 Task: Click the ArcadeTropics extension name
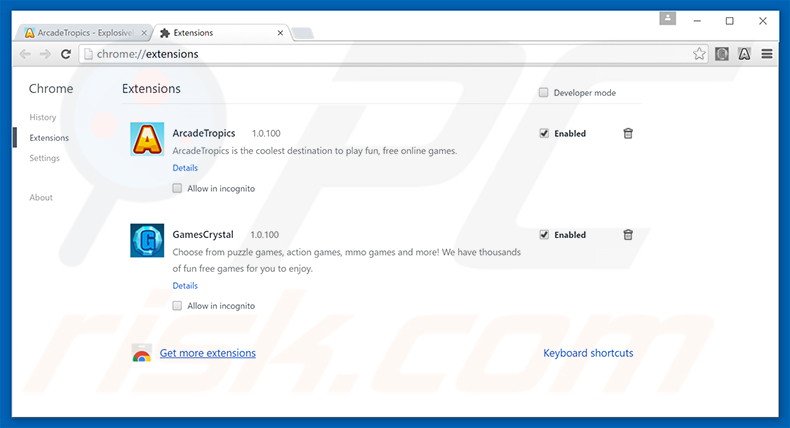pos(204,133)
